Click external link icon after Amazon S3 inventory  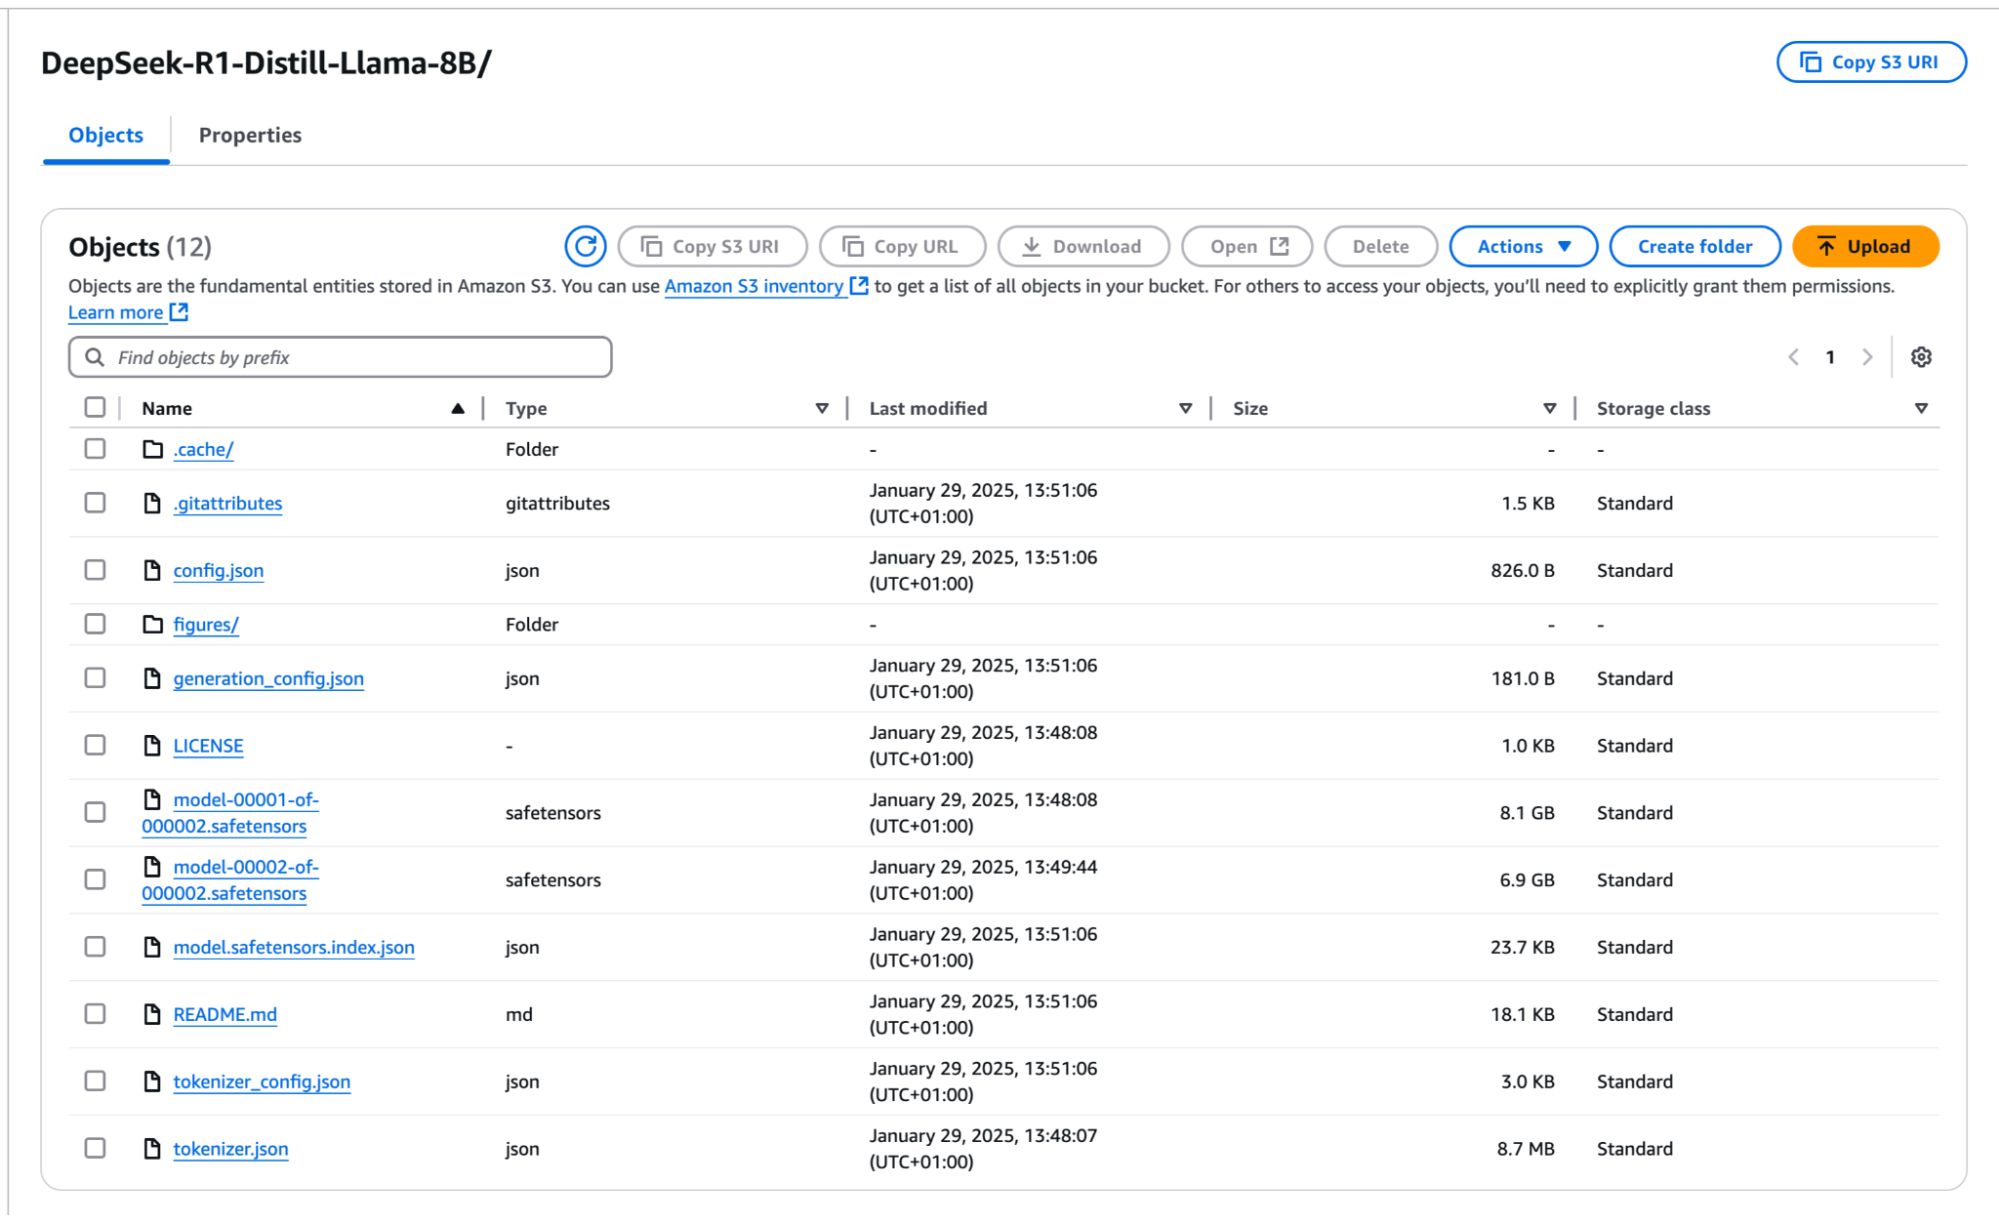point(858,286)
